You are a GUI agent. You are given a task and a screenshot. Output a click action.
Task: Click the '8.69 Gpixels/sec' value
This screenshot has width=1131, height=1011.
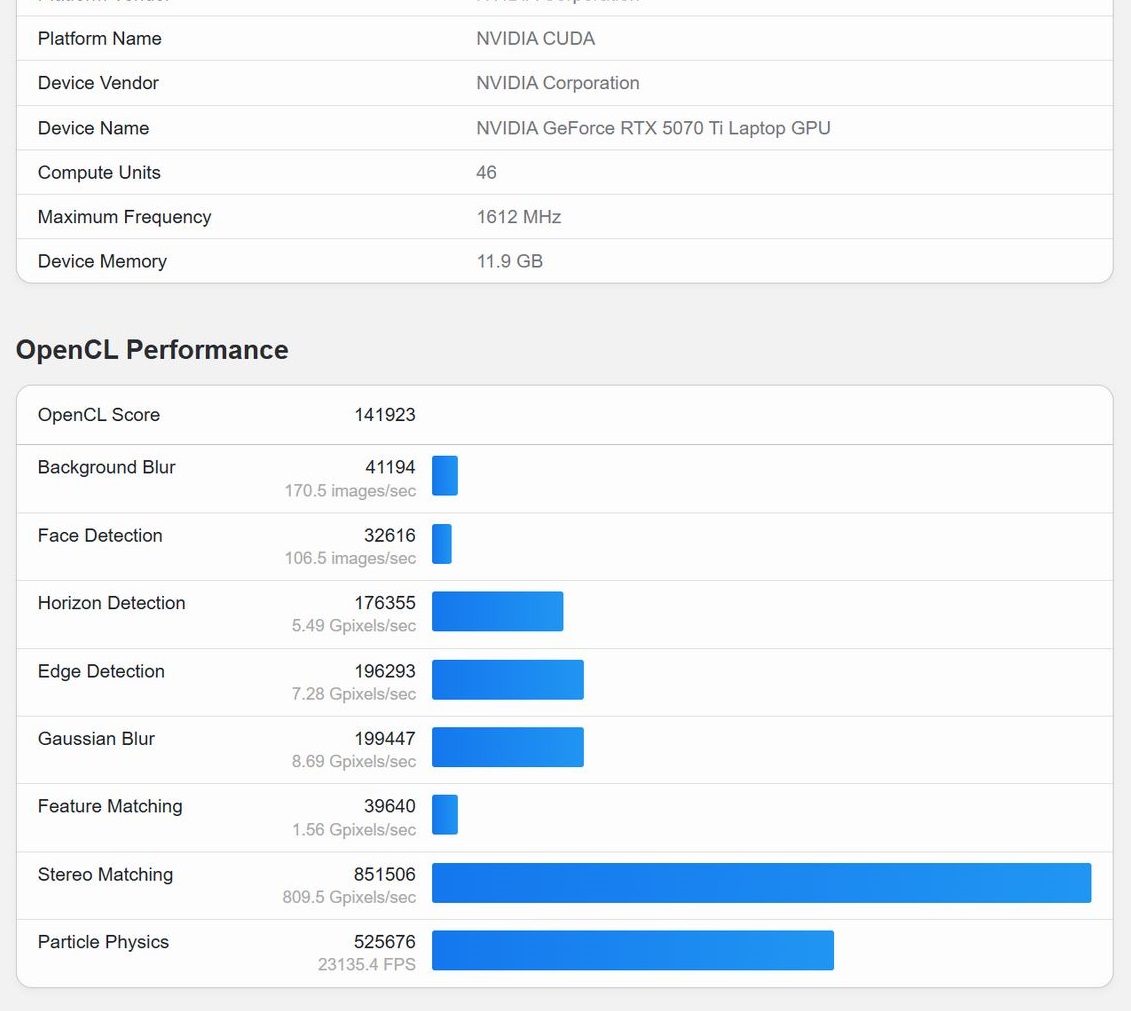pos(353,761)
